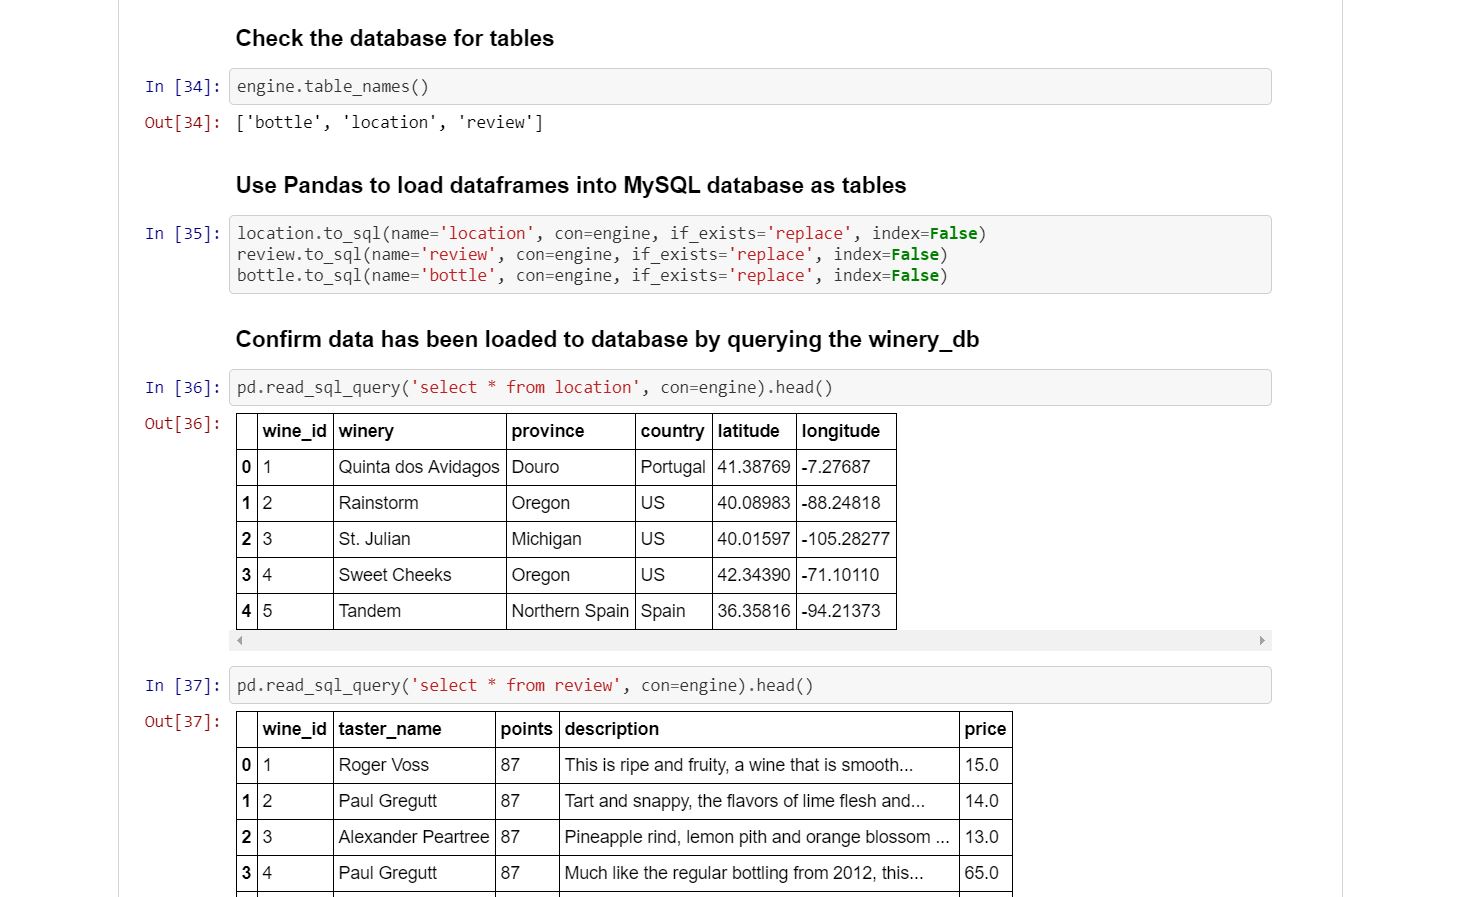
Task: Select the 'Use Pandas to load dataframes' heading cell
Action: pos(570,185)
